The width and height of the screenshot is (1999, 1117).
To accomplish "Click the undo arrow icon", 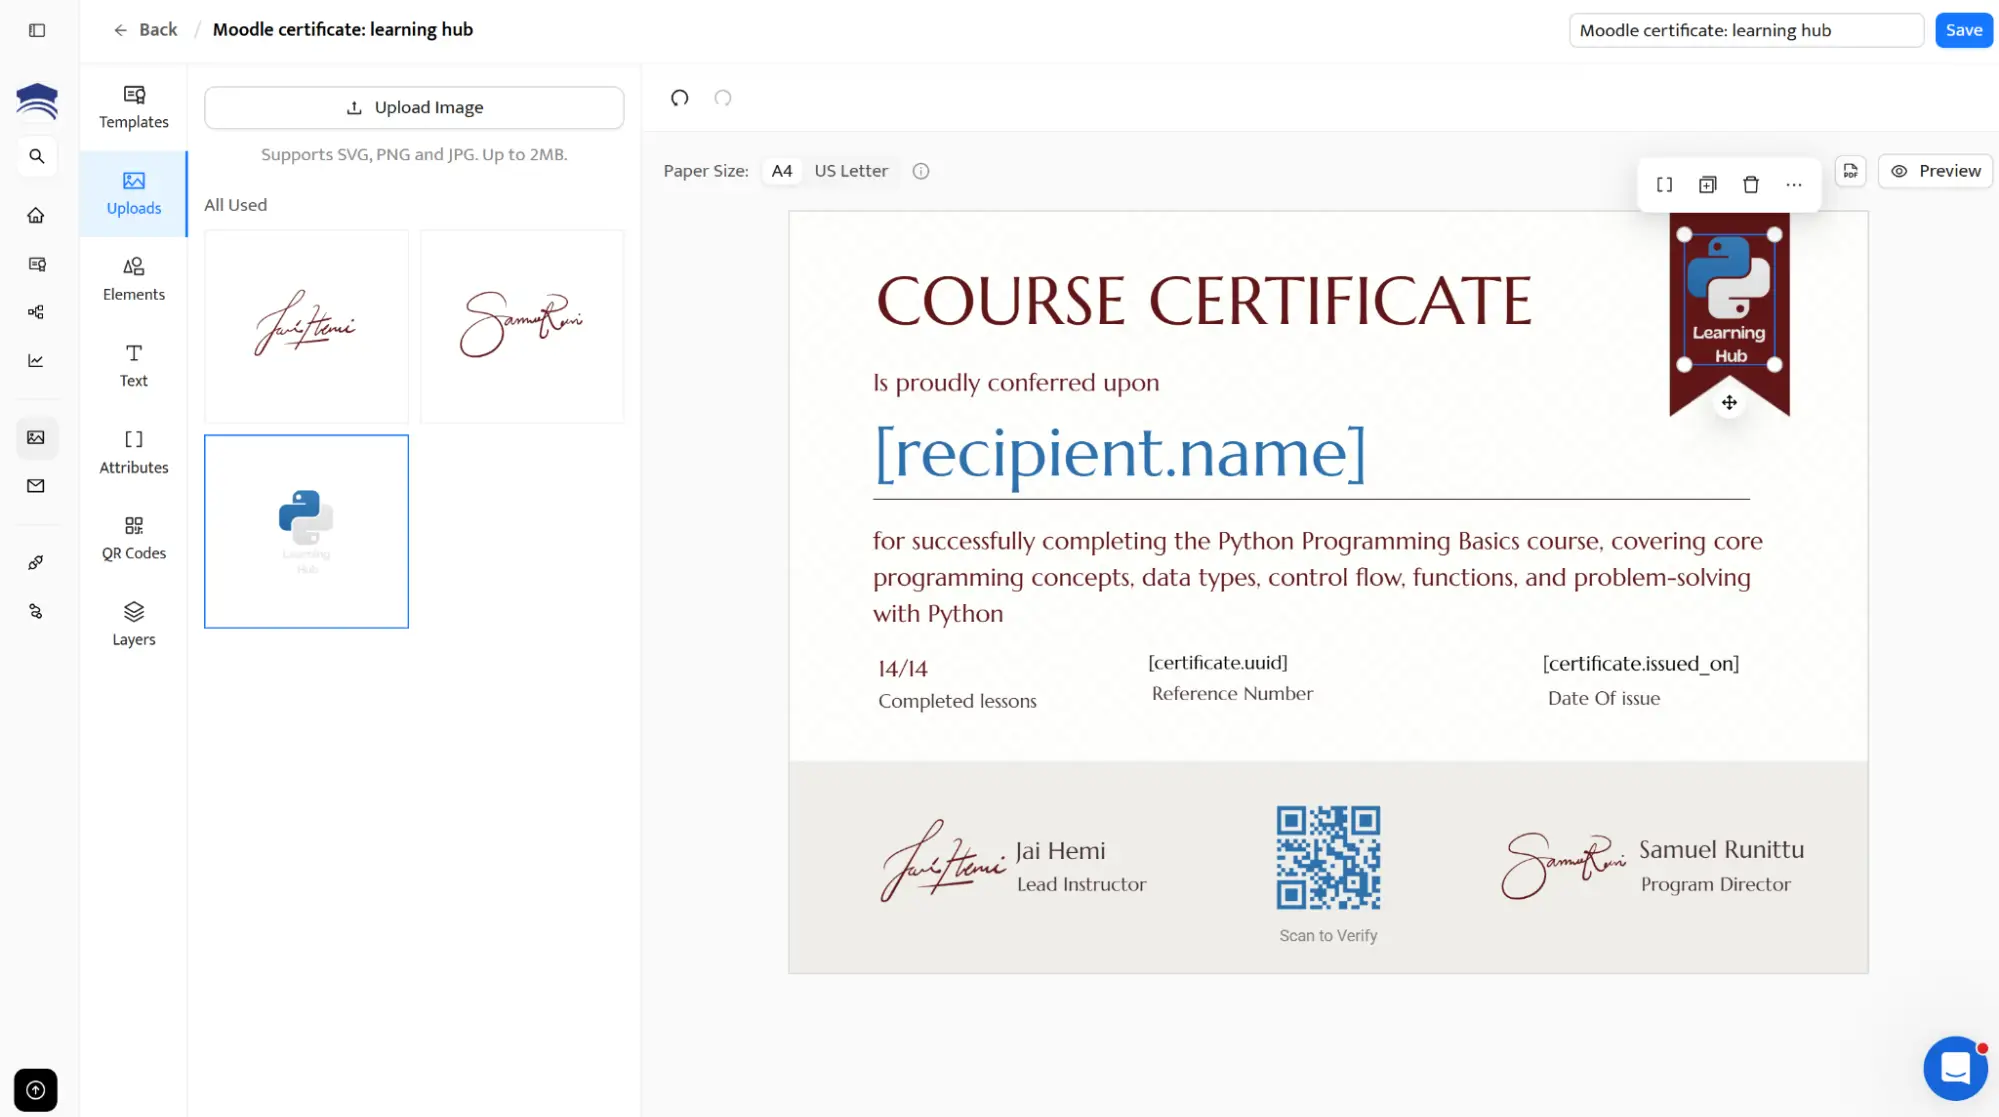I will pos(680,98).
